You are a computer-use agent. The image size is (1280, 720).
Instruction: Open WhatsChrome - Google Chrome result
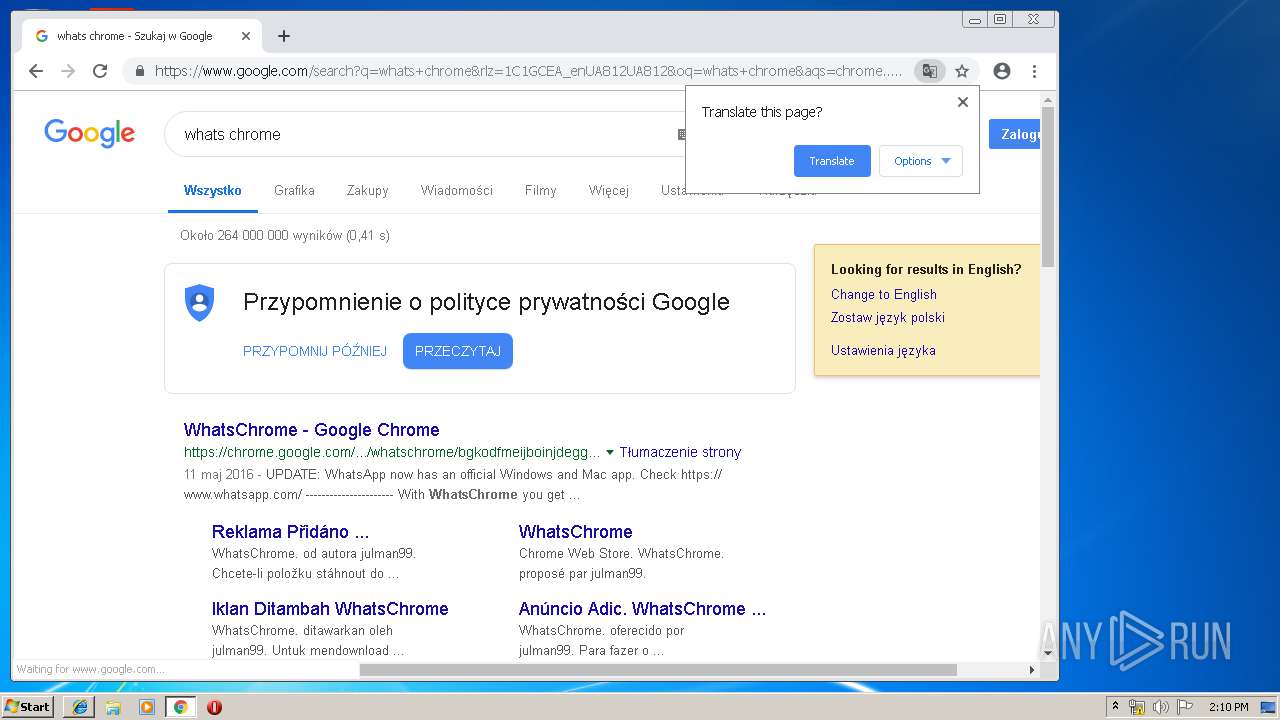312,430
